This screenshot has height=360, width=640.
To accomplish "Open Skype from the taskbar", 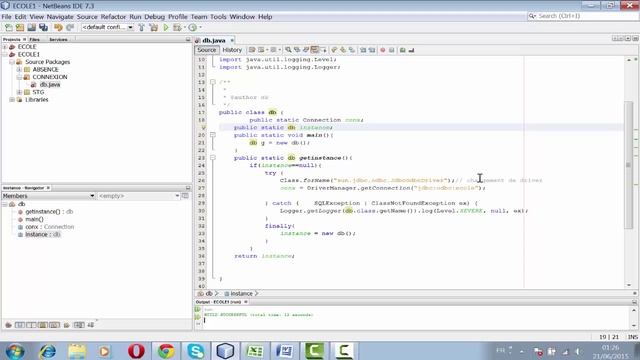I will (x=196, y=351).
